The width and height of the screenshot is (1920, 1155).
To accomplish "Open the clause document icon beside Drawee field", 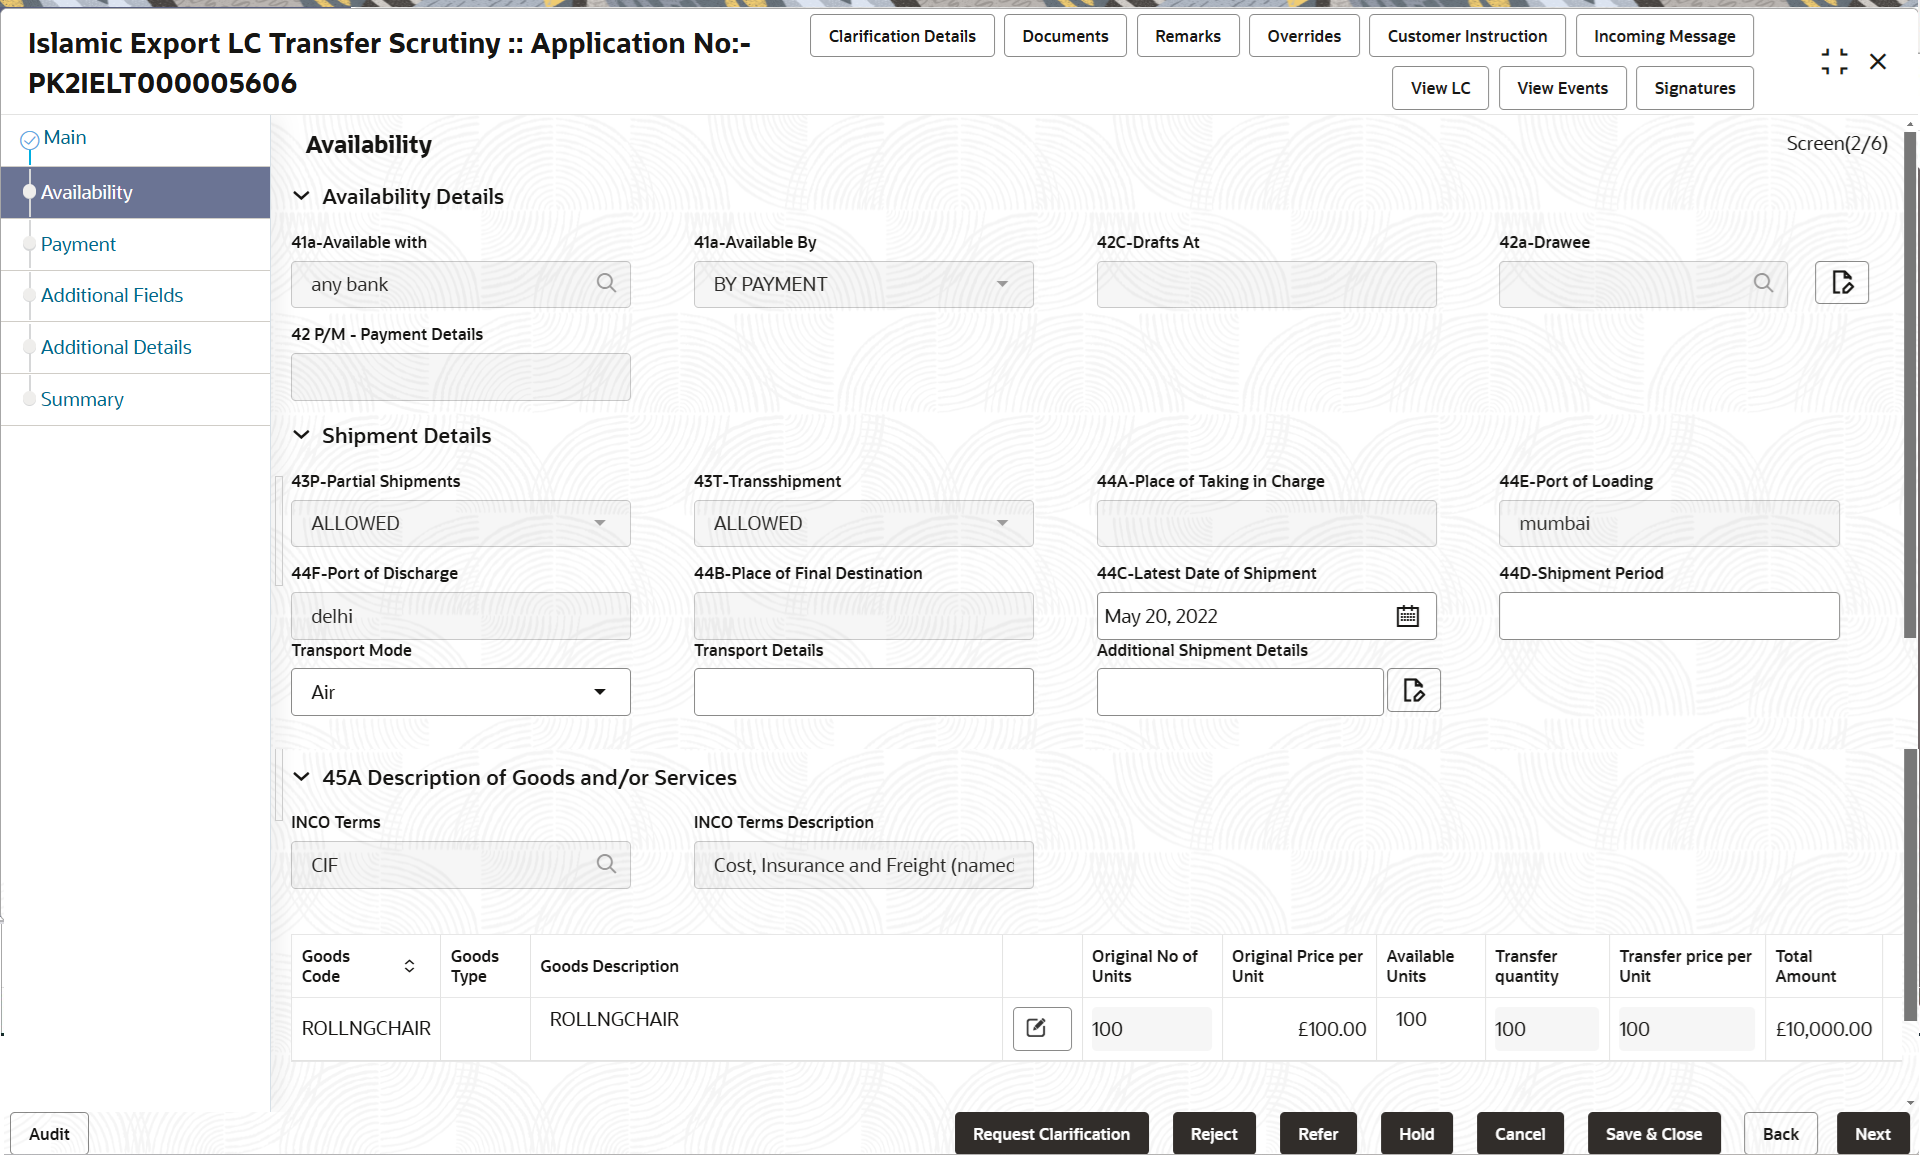I will point(1841,283).
